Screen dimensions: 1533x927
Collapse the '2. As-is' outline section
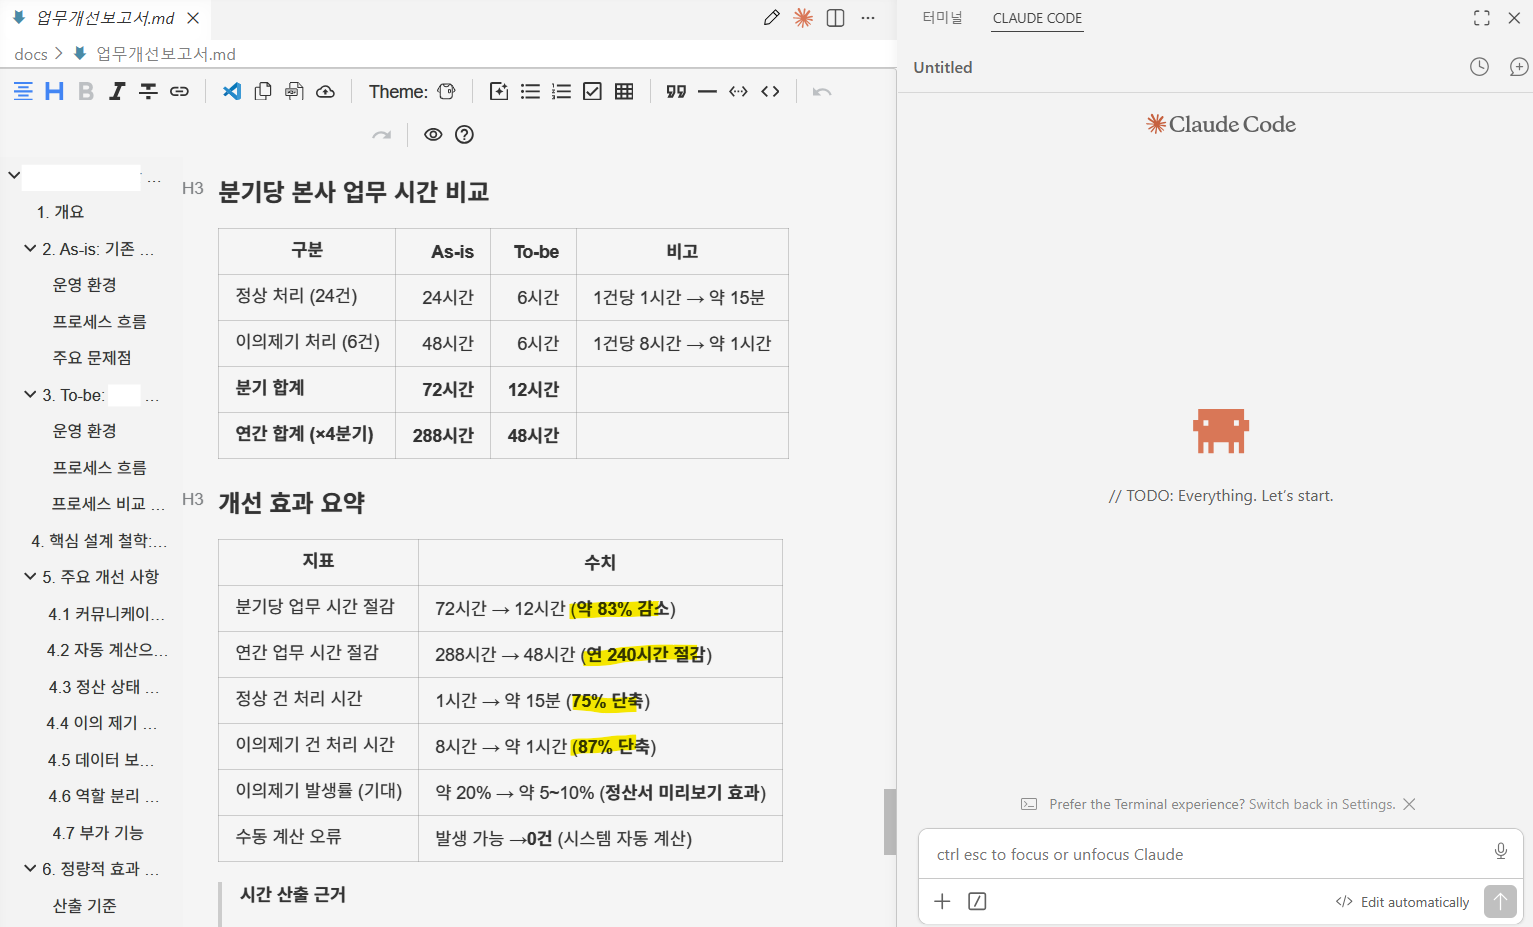tap(30, 249)
